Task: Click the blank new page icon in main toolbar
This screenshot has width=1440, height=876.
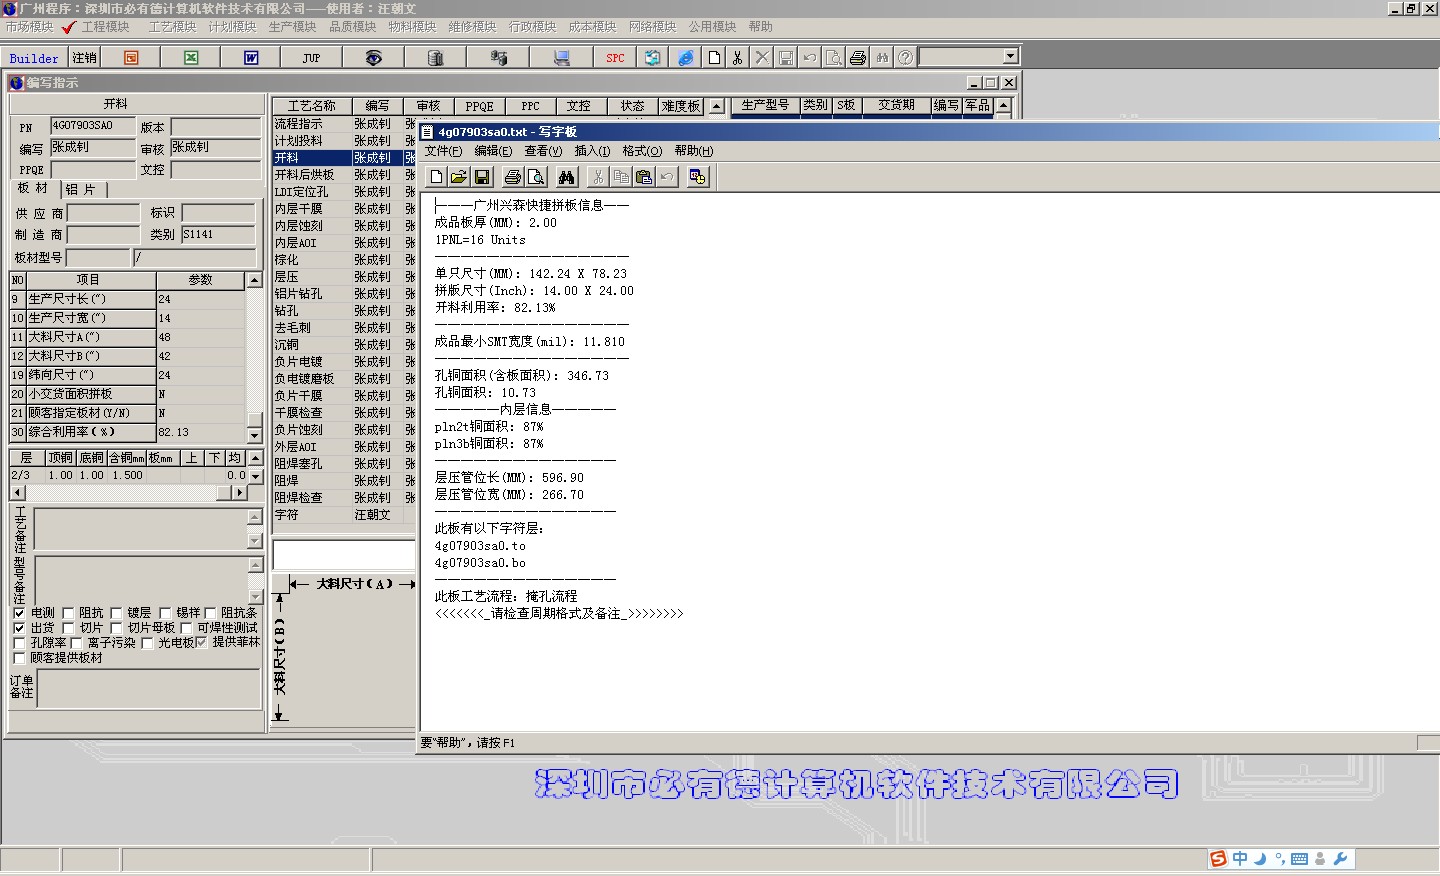Action: (x=714, y=58)
